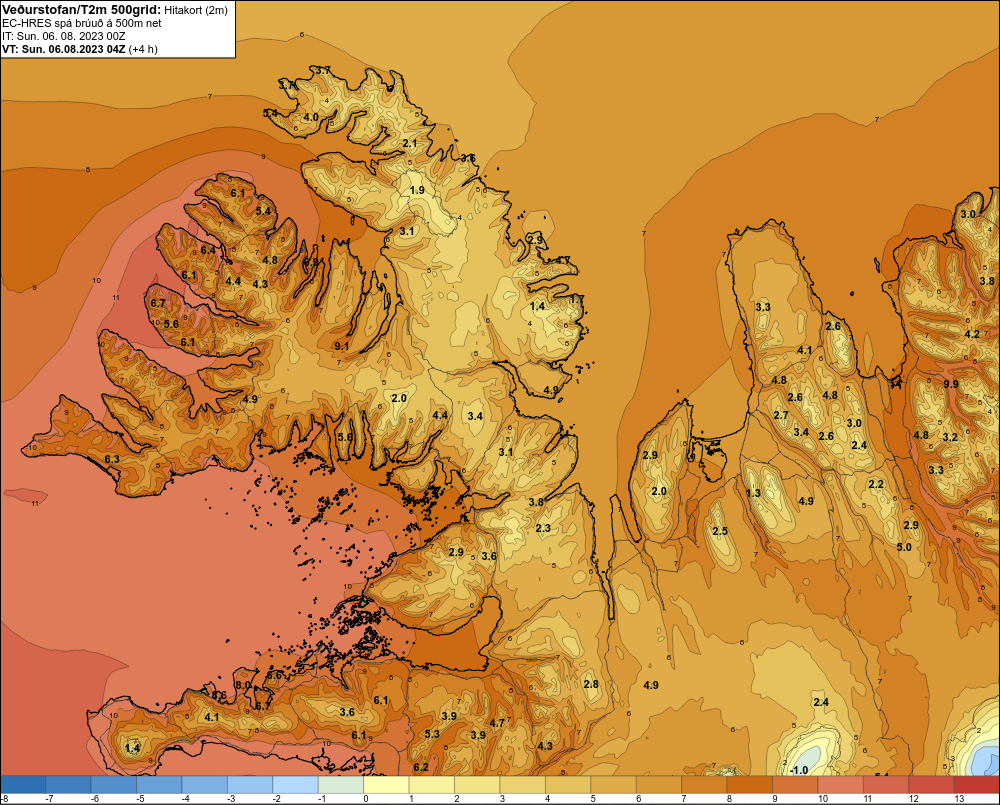Screen dimensions: 1000x805
Task: Click the '-5' label on the legend scale
Action: tap(140, 799)
